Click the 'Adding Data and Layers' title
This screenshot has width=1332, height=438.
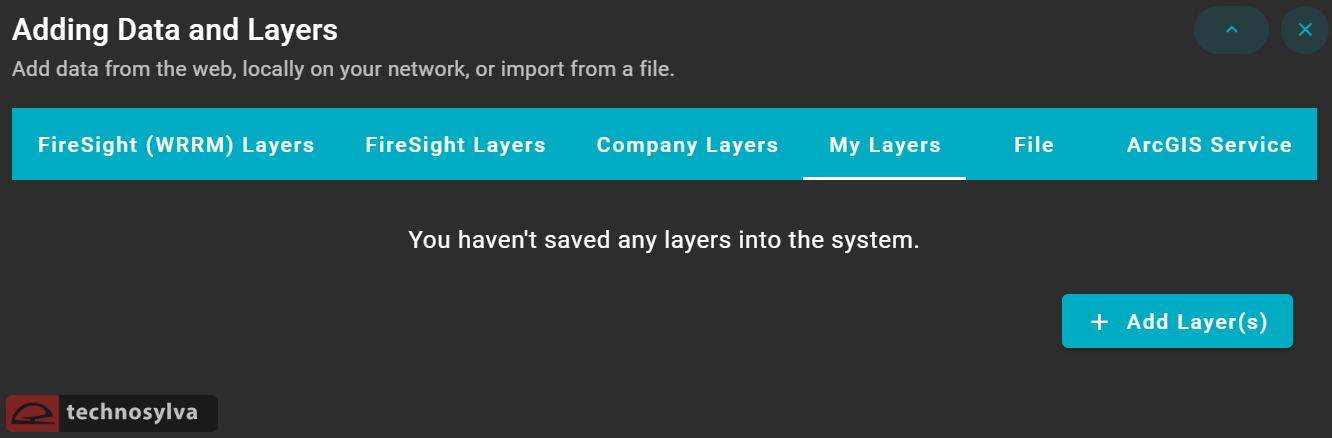coord(175,30)
